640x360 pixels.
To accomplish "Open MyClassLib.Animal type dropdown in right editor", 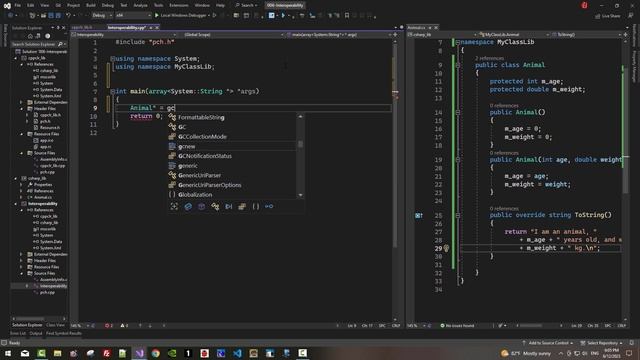I will [513, 35].
